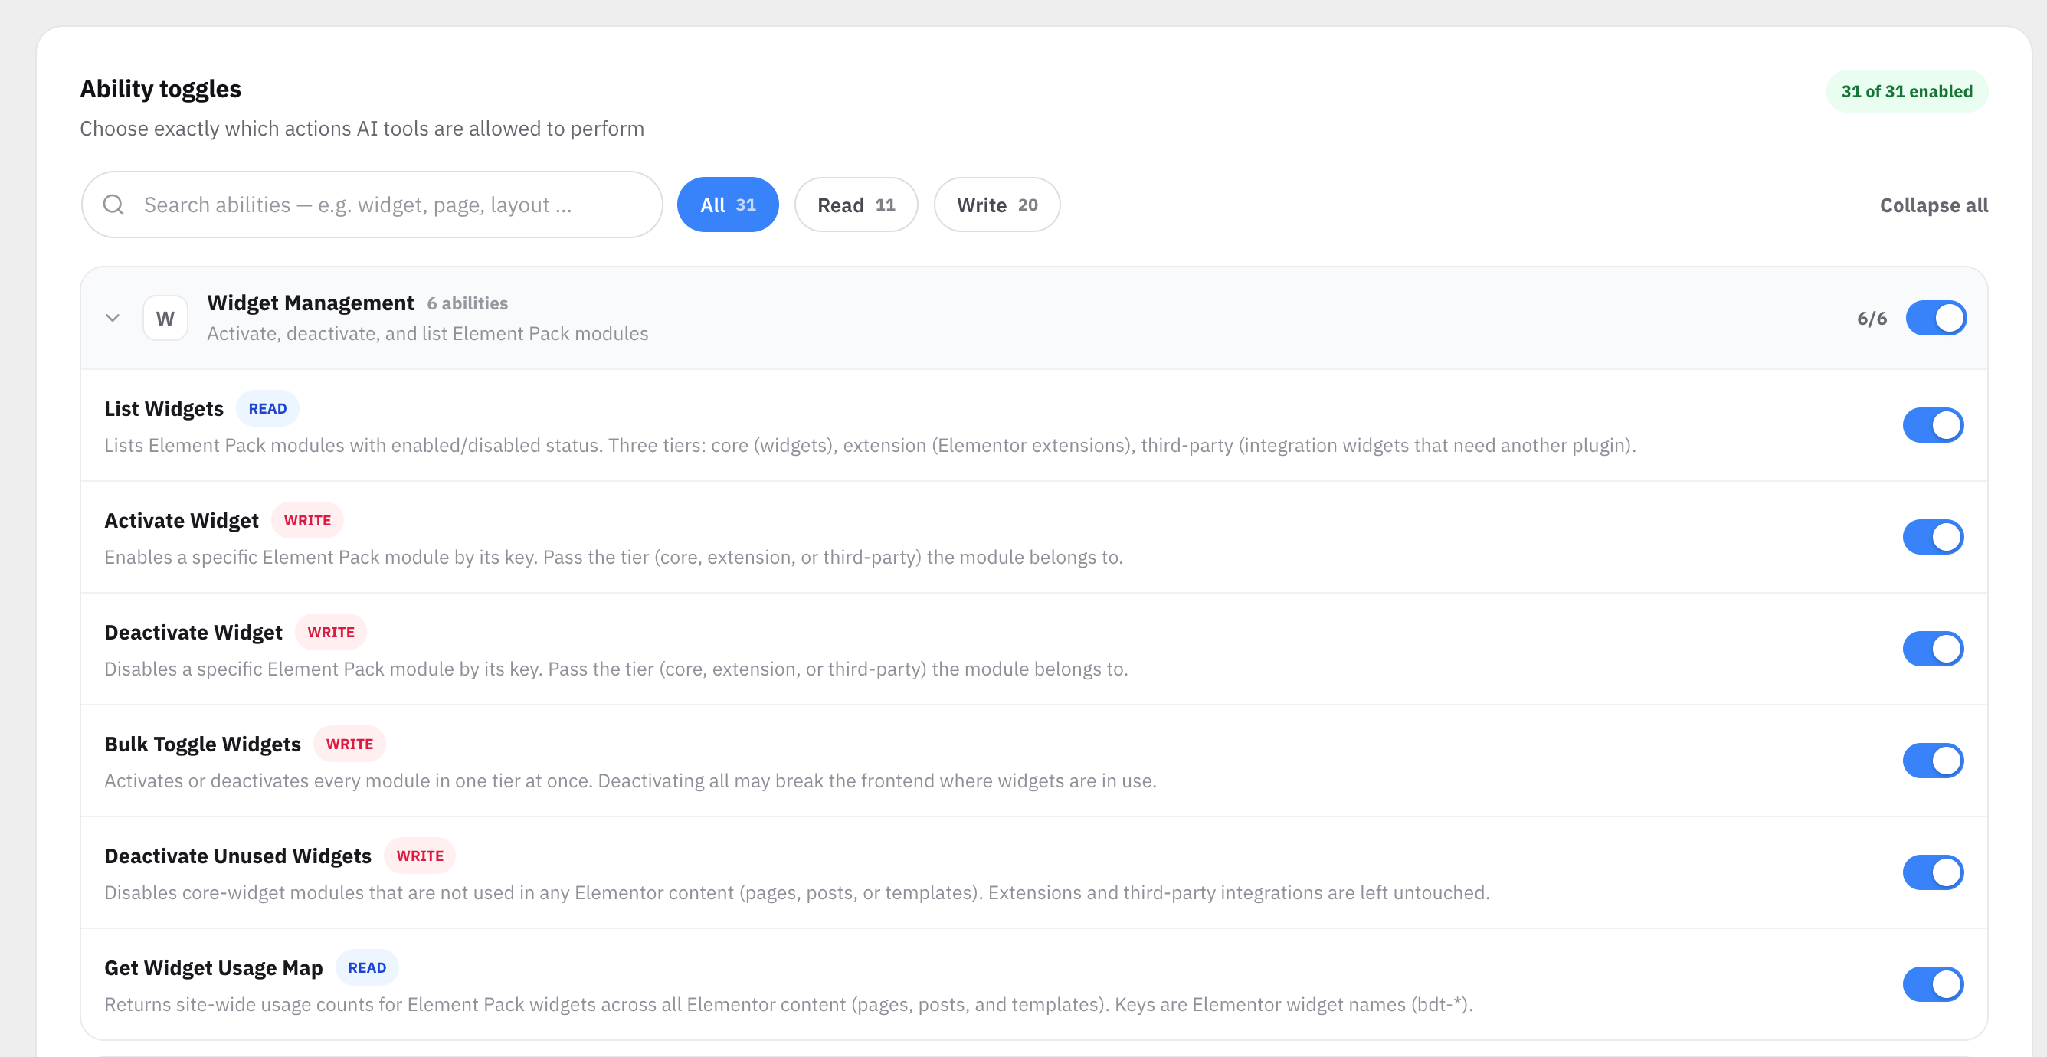This screenshot has width=2047, height=1057.
Task: Disable the List Widgets ability toggle
Action: (x=1933, y=425)
